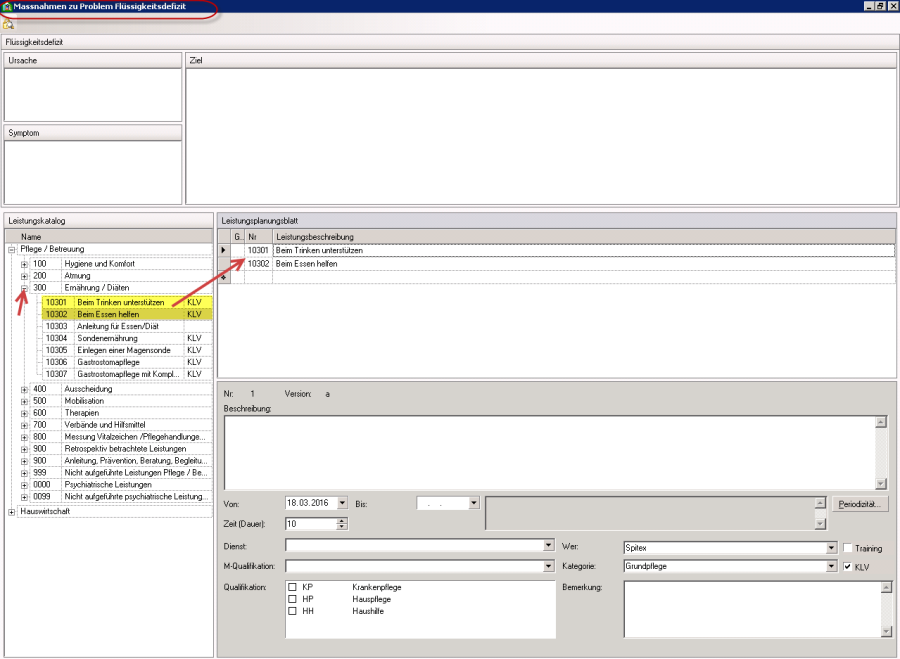Uncheck the KLV checkbox
Screen dimensions: 900x659
(848, 567)
